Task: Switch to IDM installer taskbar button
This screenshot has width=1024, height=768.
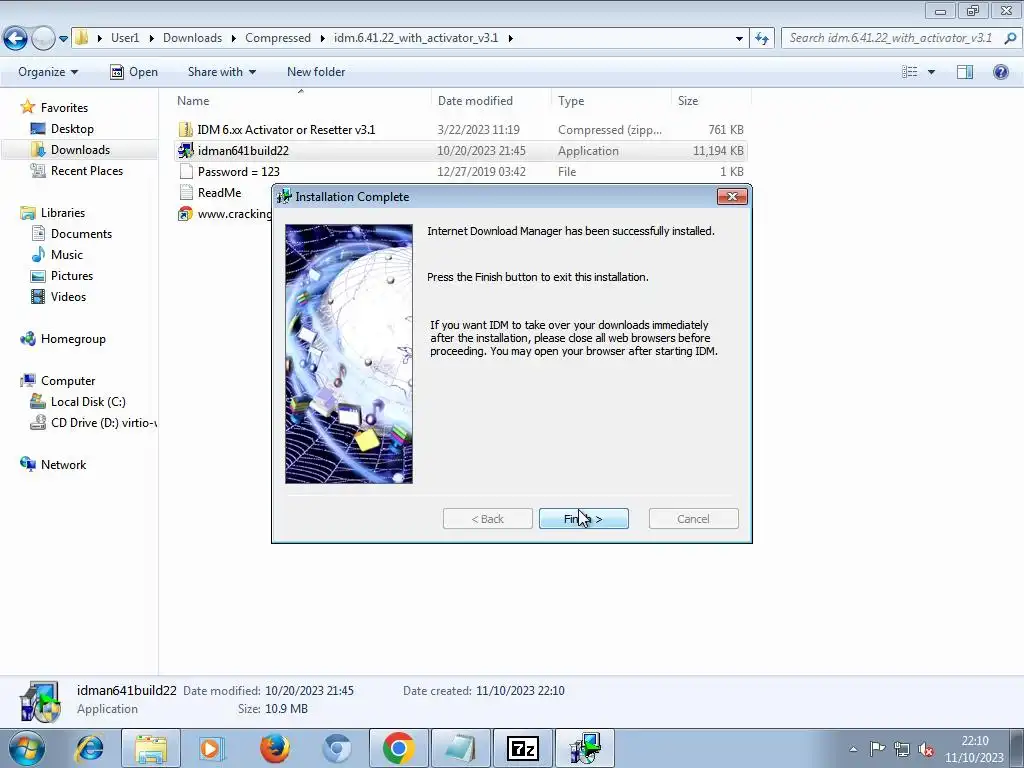Action: click(584, 748)
